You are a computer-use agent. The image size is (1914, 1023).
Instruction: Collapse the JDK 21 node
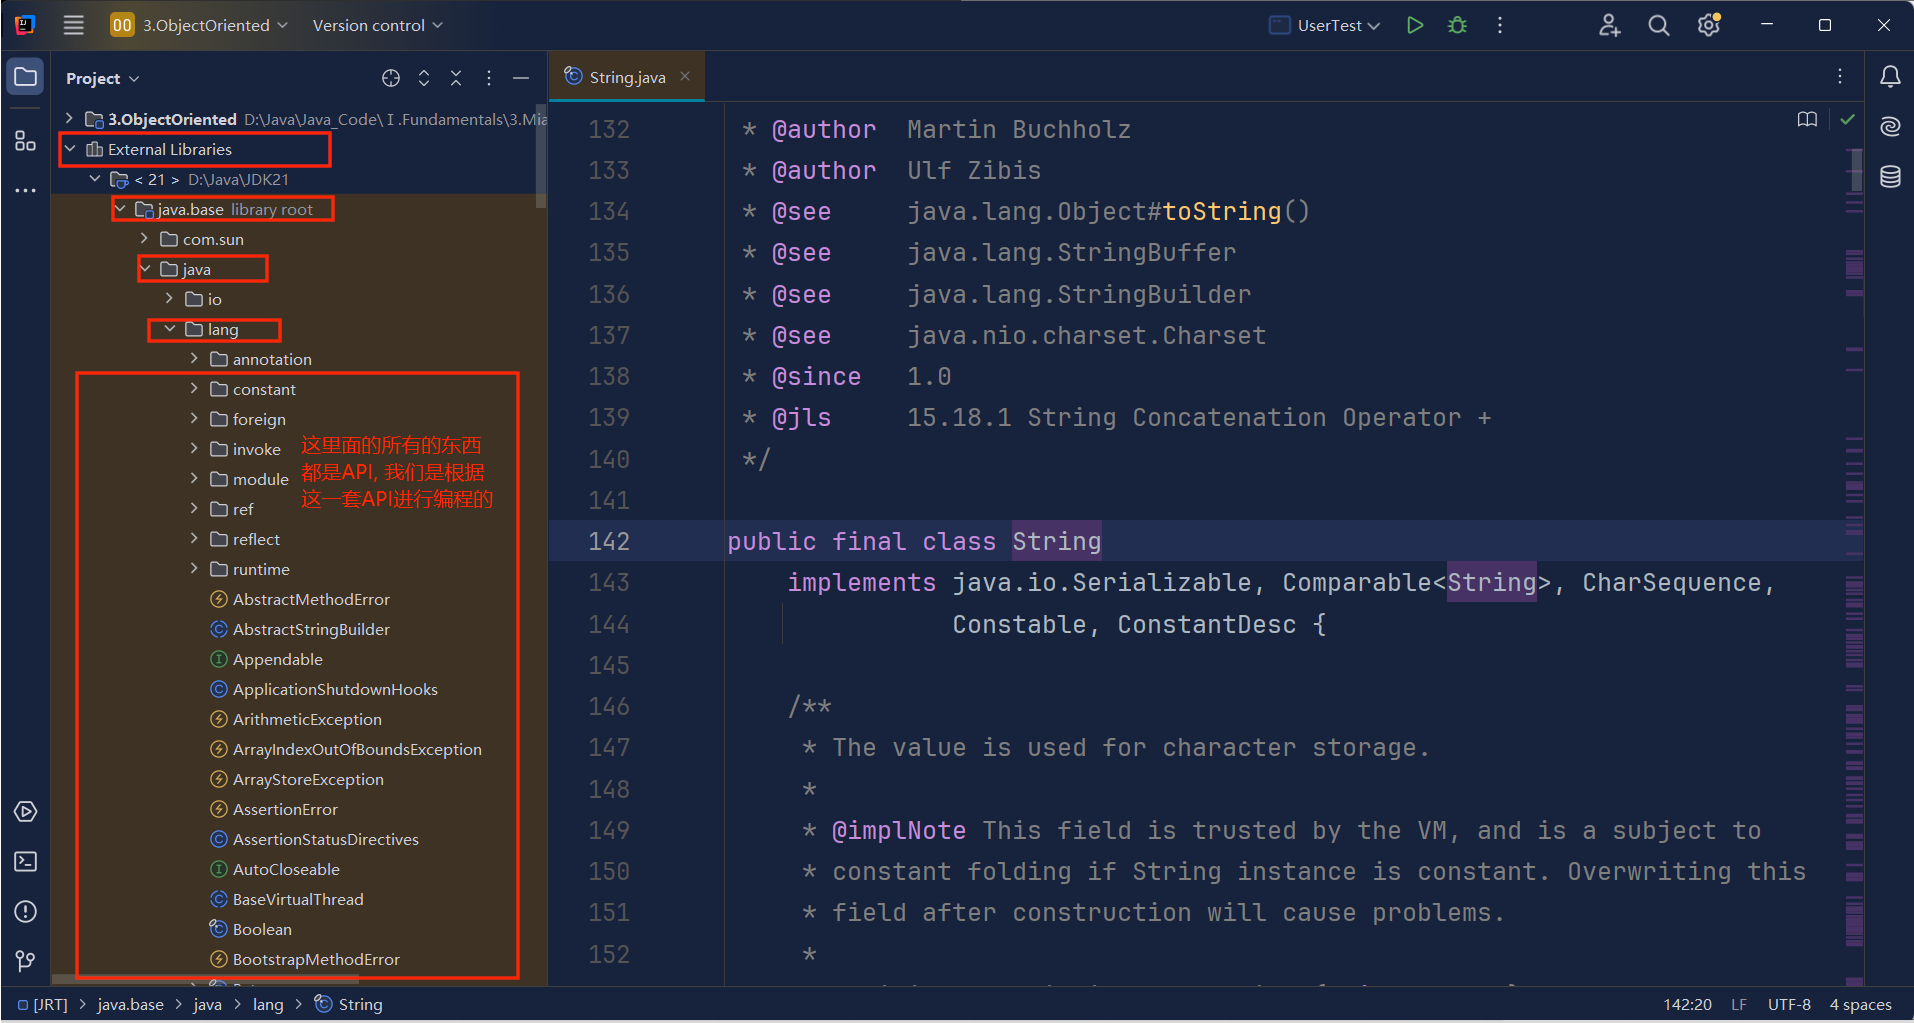coord(95,179)
